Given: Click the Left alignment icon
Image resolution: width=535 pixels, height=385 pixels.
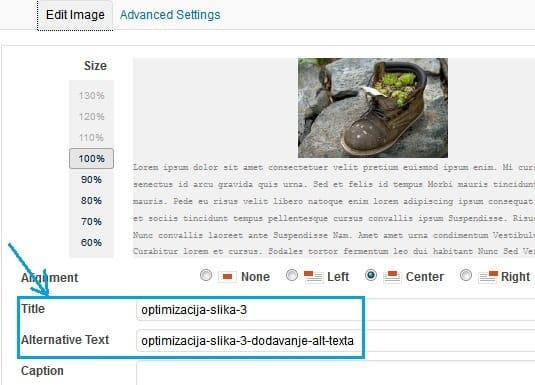Looking at the screenshot, I should click(x=313, y=276).
